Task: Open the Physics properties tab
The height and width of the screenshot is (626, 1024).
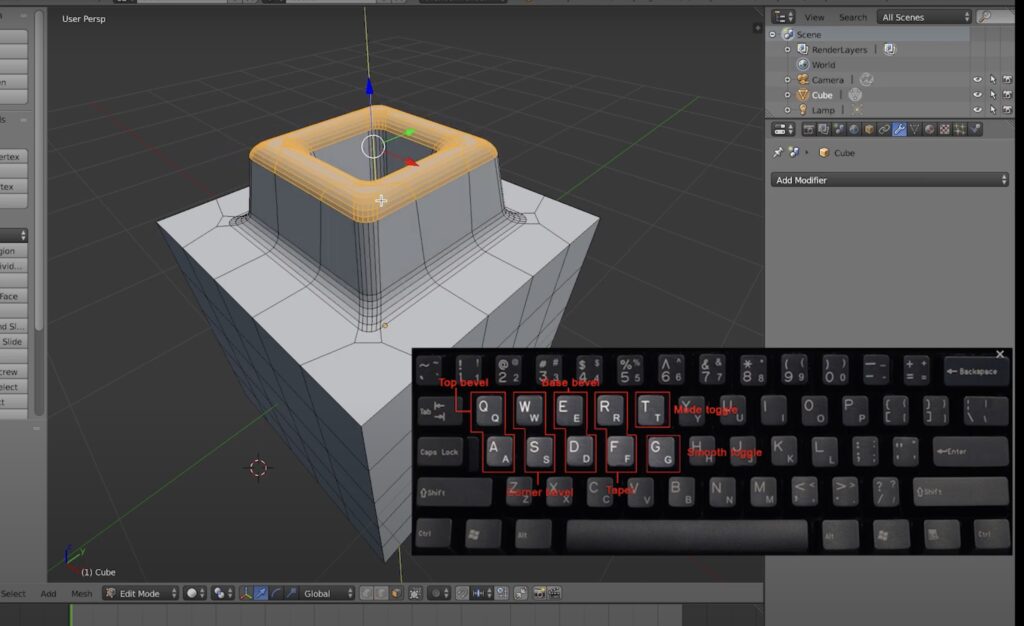Action: [x=975, y=129]
